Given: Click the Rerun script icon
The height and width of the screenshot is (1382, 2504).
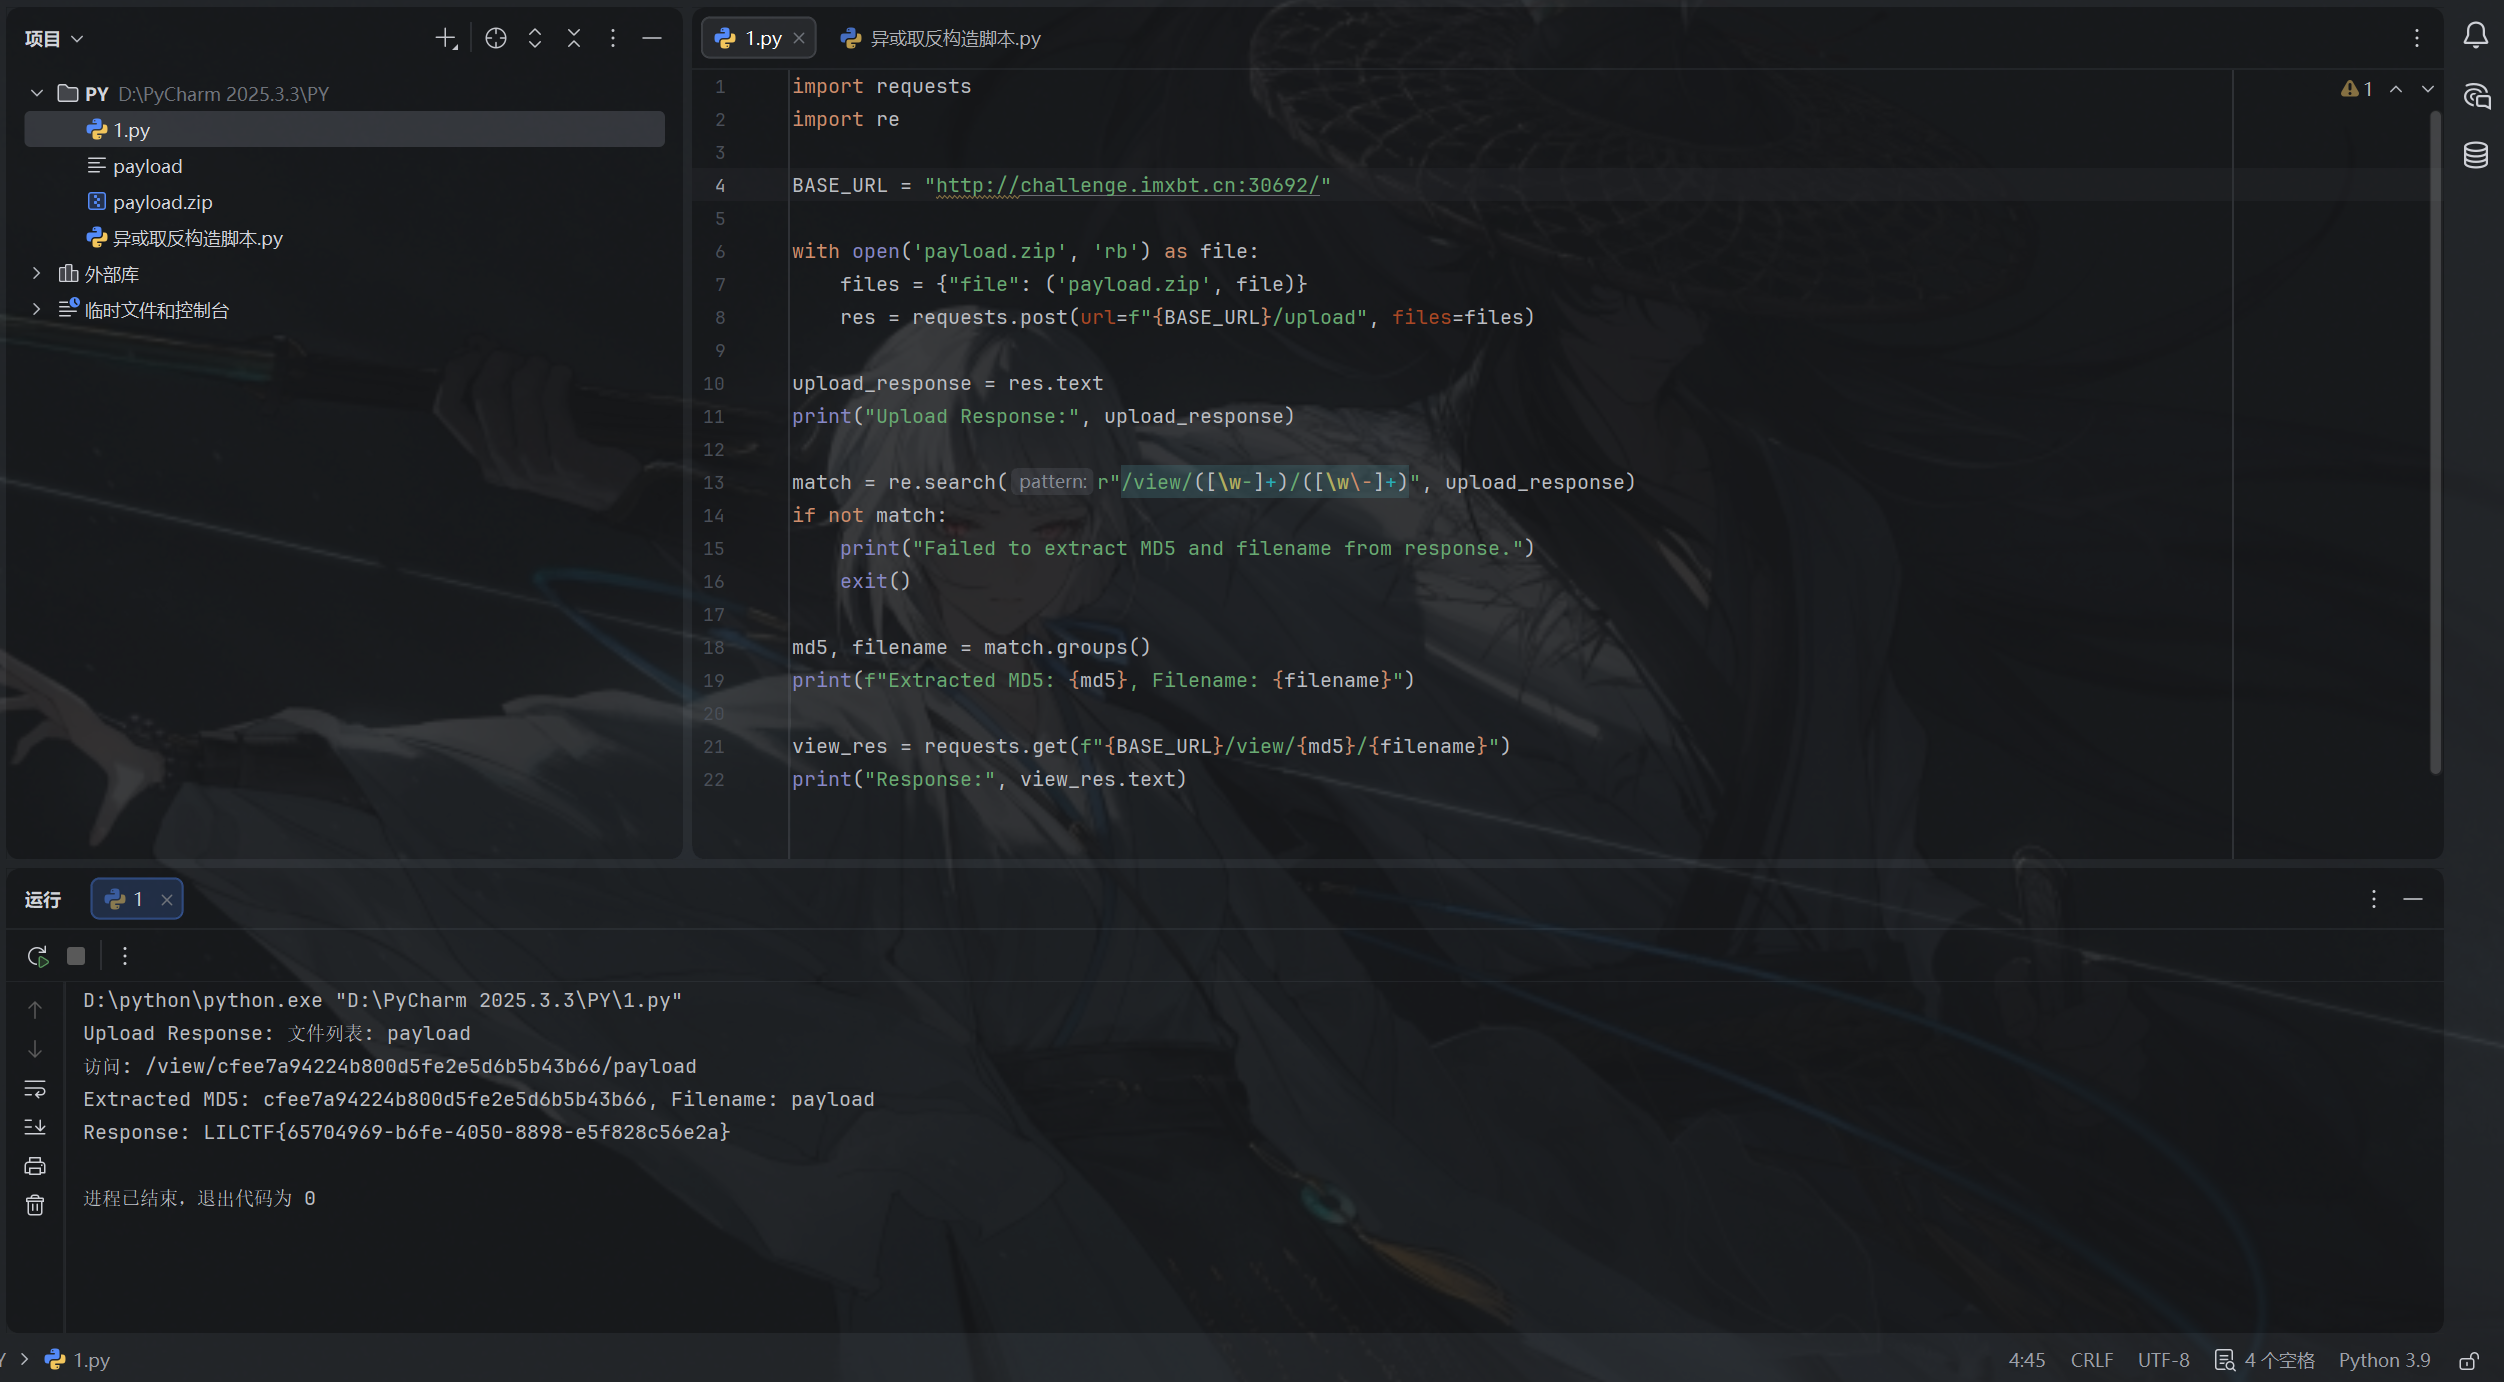Looking at the screenshot, I should [x=38, y=956].
